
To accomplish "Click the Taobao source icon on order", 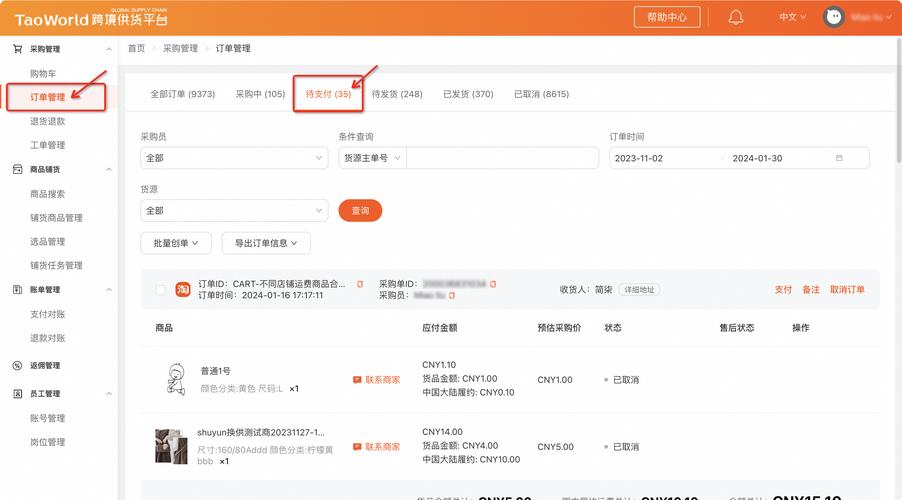I will point(183,290).
